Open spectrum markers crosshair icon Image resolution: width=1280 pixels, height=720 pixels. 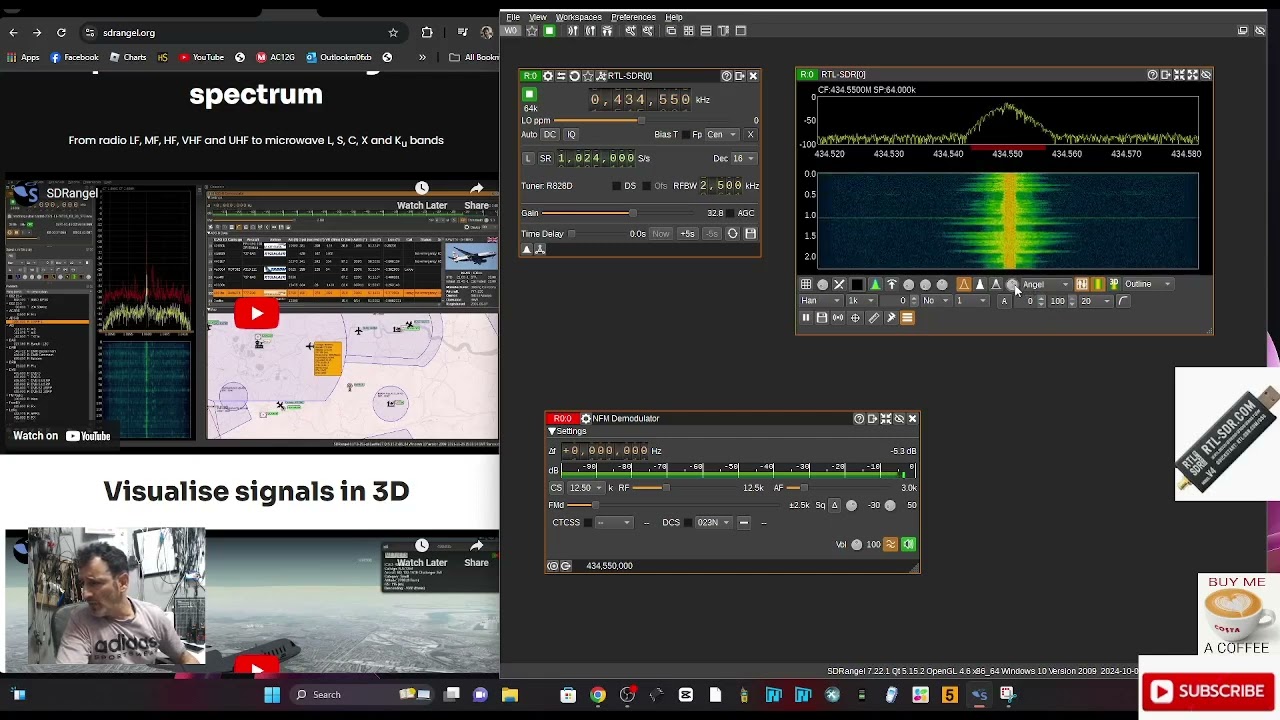855,318
